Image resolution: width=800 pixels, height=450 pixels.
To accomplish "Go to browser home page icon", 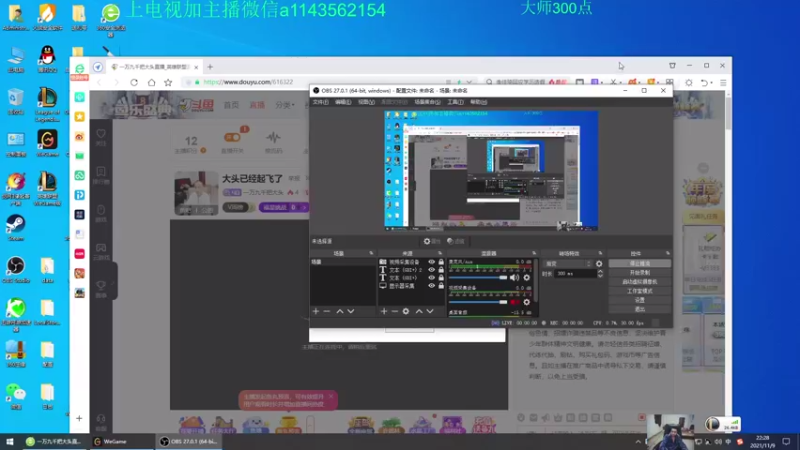I will [x=152, y=82].
